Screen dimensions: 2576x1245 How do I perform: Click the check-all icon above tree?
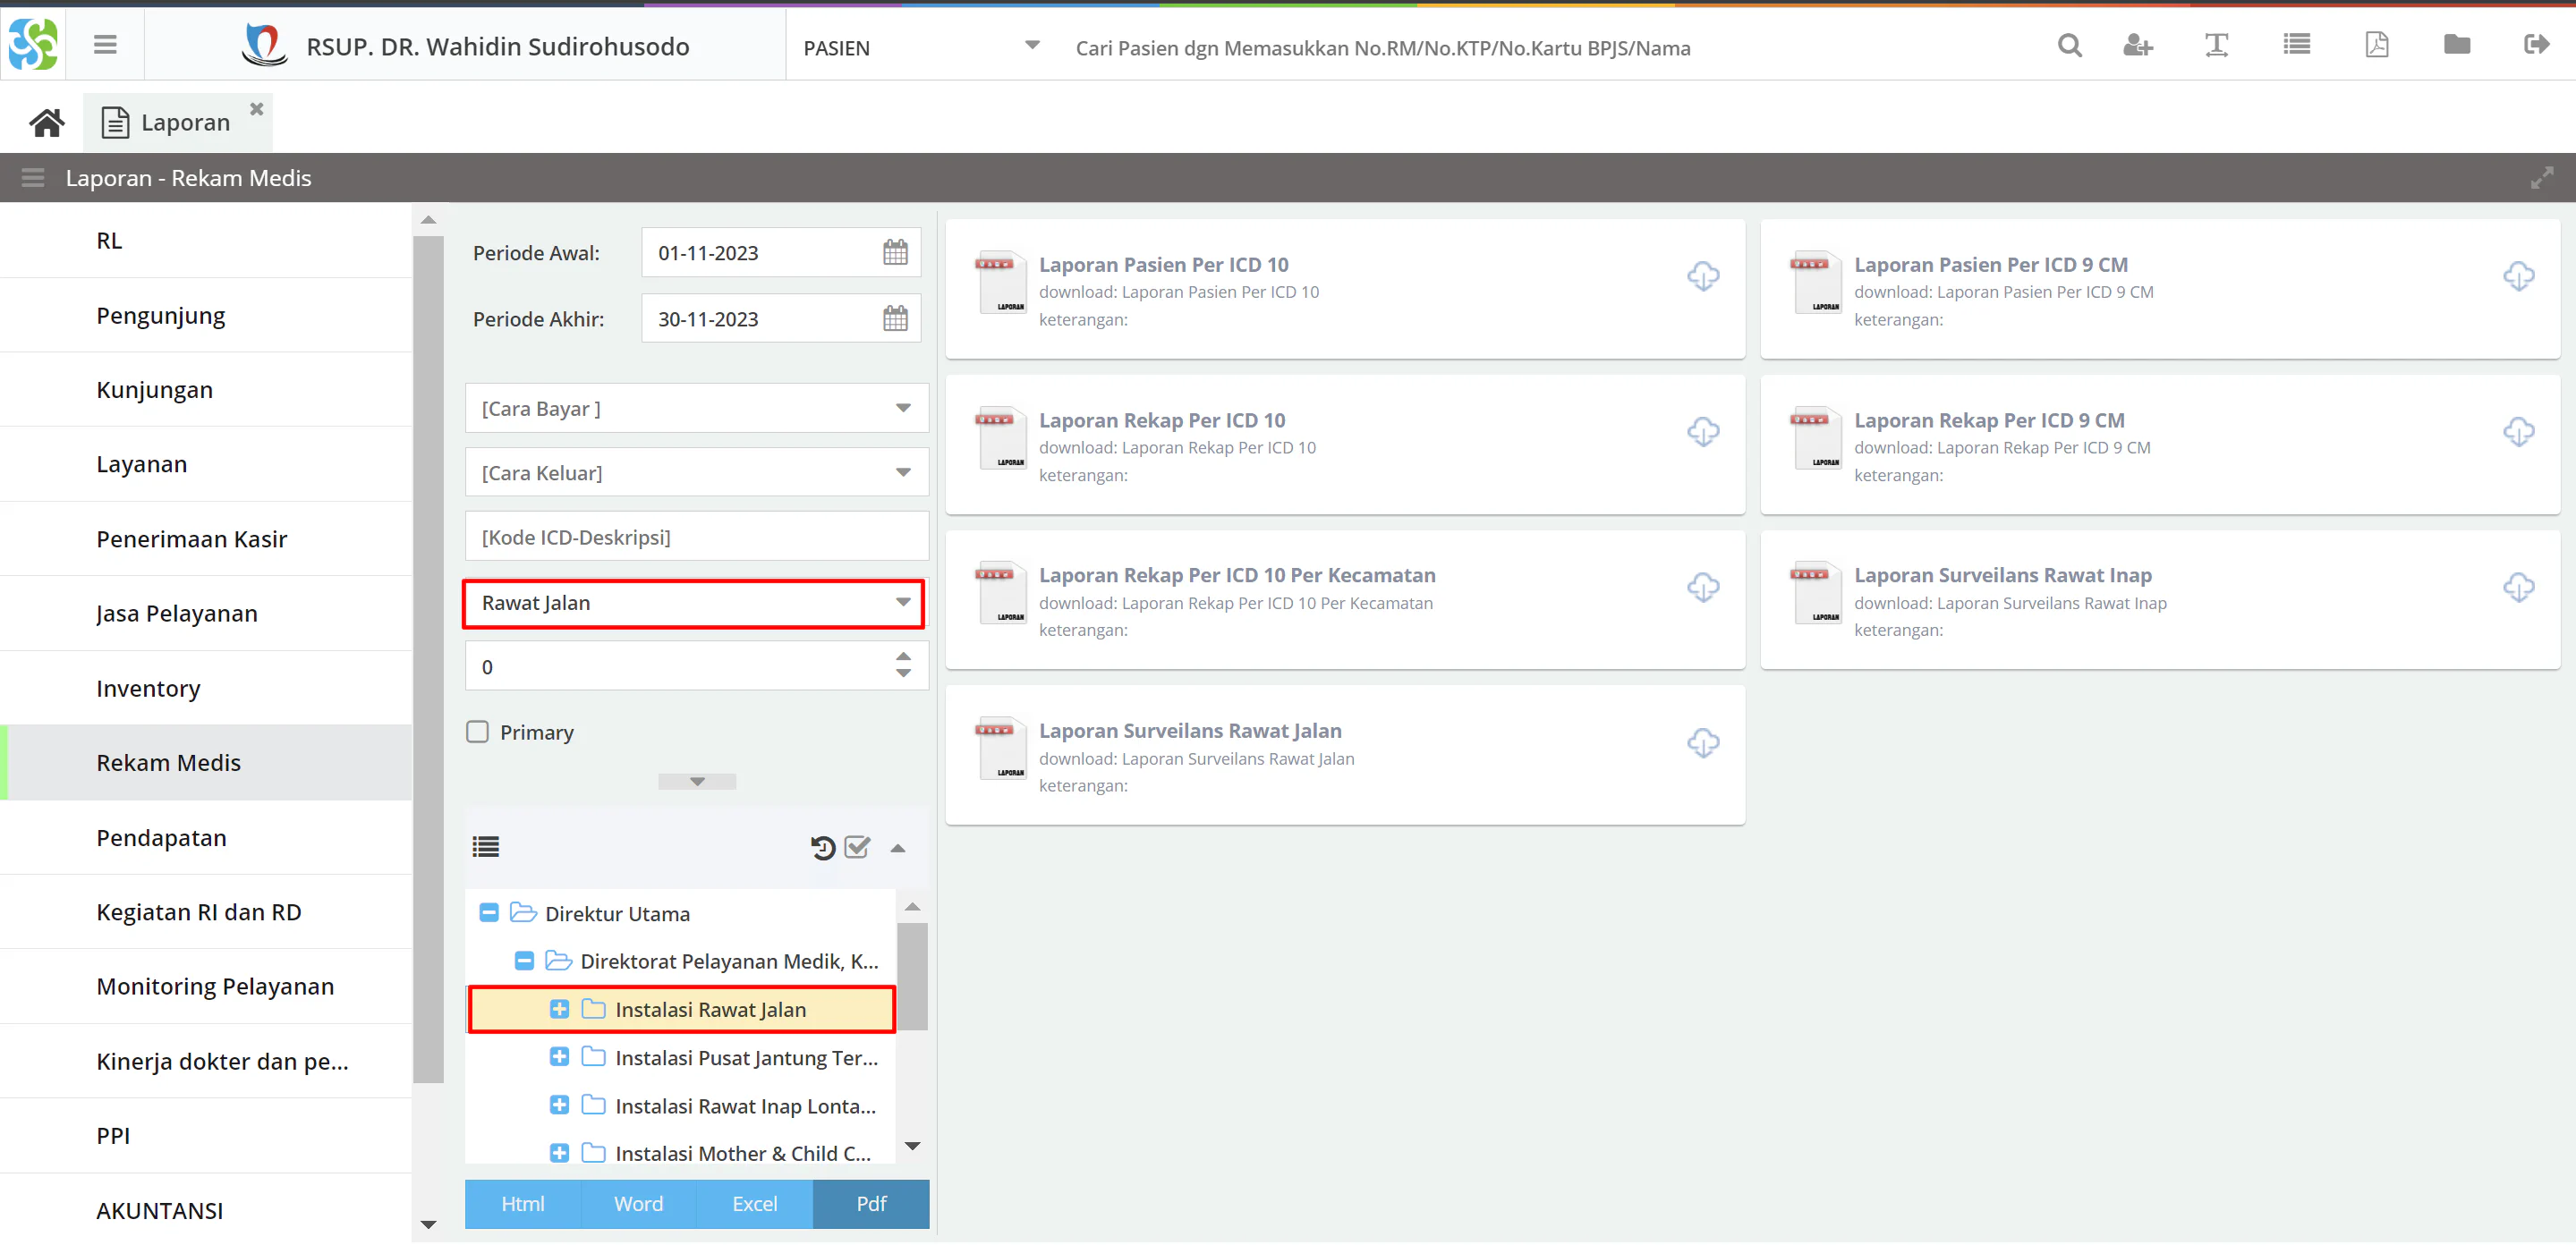coord(857,848)
